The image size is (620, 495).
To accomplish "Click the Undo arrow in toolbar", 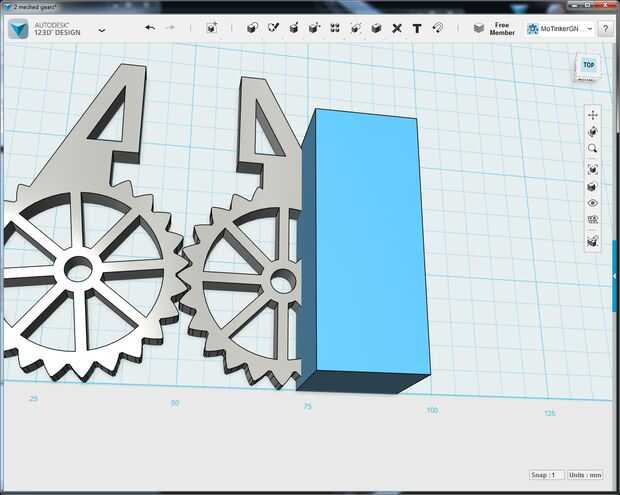I will [x=150, y=28].
